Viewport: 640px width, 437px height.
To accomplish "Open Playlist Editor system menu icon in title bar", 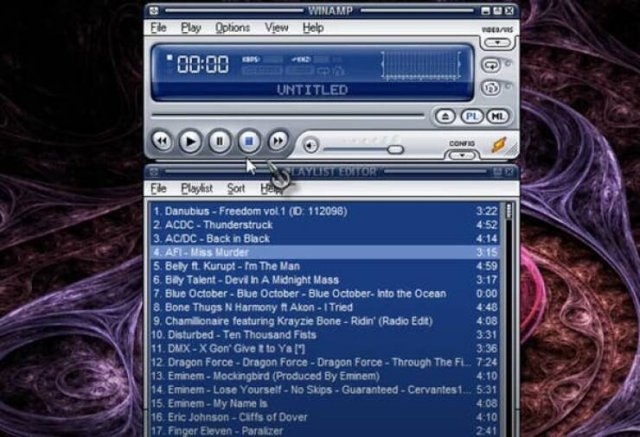I will (154, 172).
